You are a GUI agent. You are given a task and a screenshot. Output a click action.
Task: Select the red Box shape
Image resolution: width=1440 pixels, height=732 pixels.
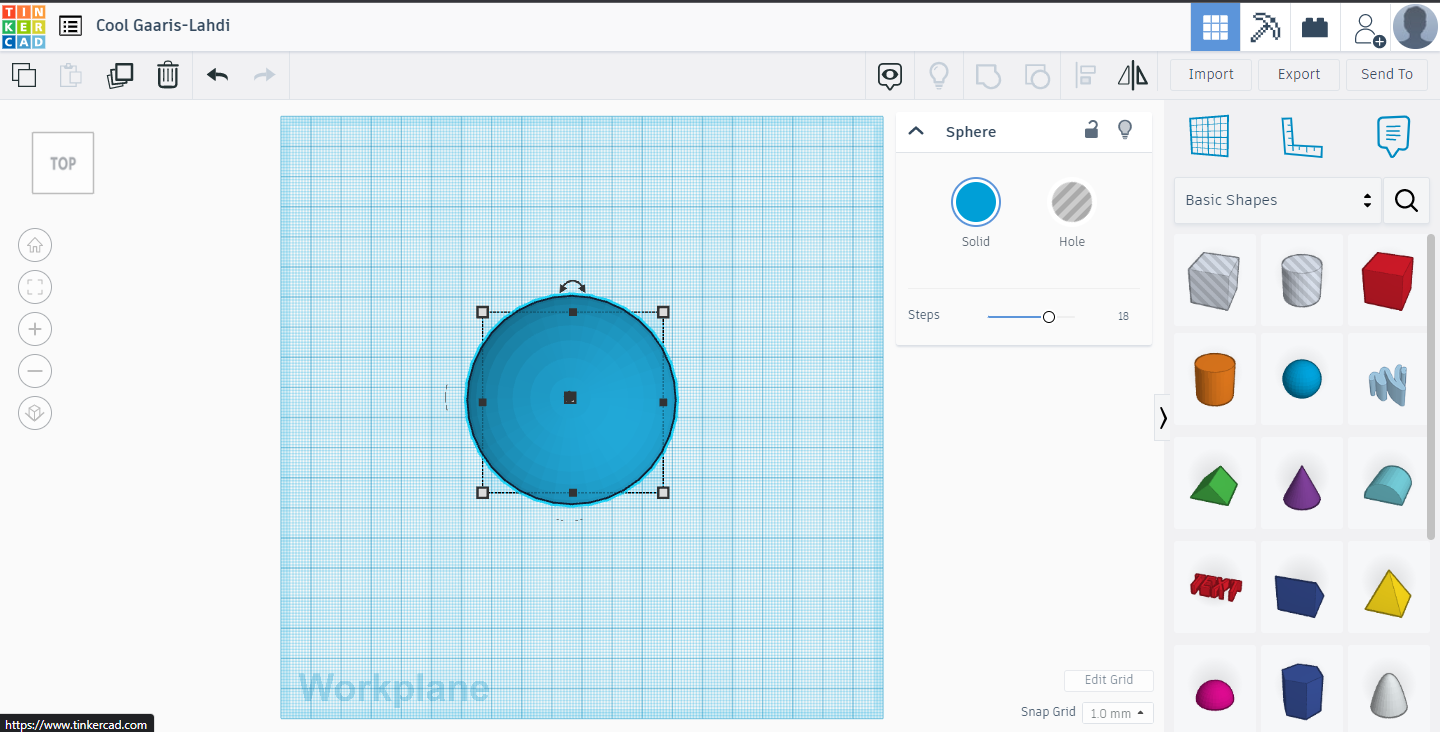click(1387, 280)
